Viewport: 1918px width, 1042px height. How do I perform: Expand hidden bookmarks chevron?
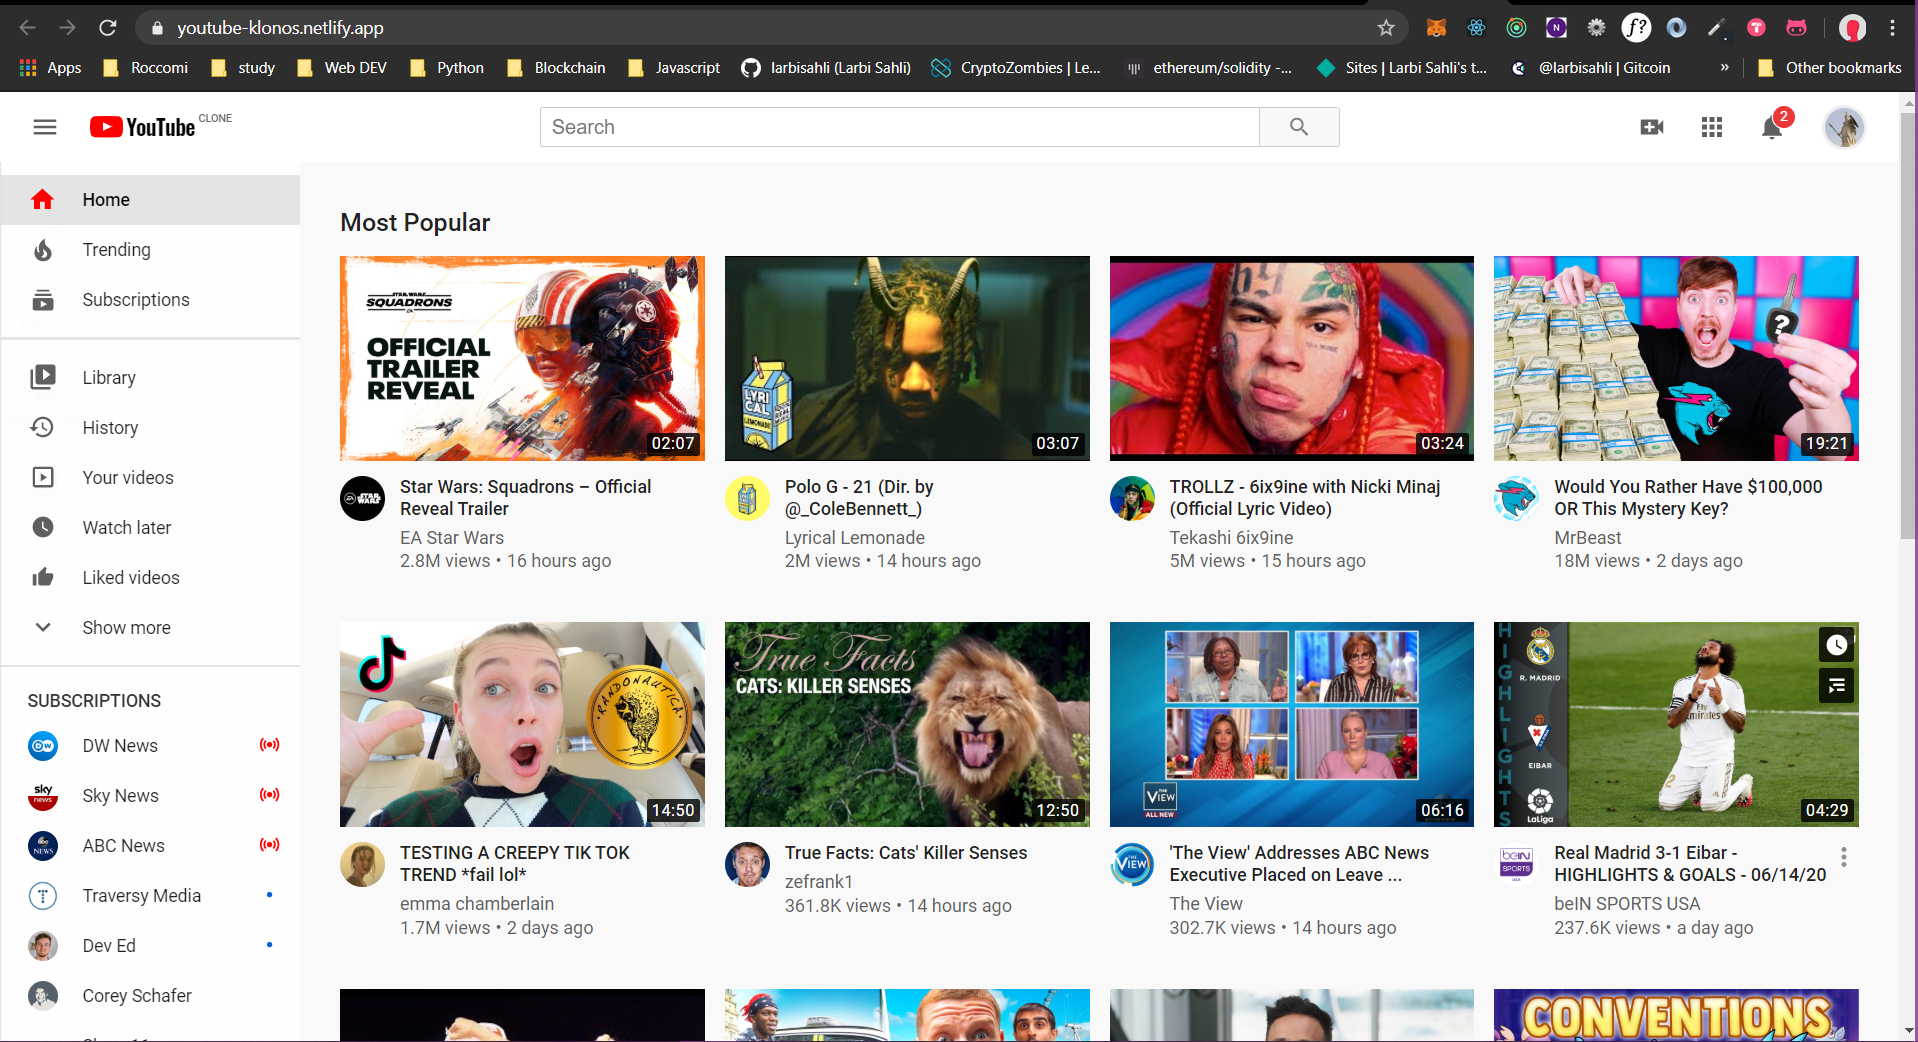coord(1724,68)
